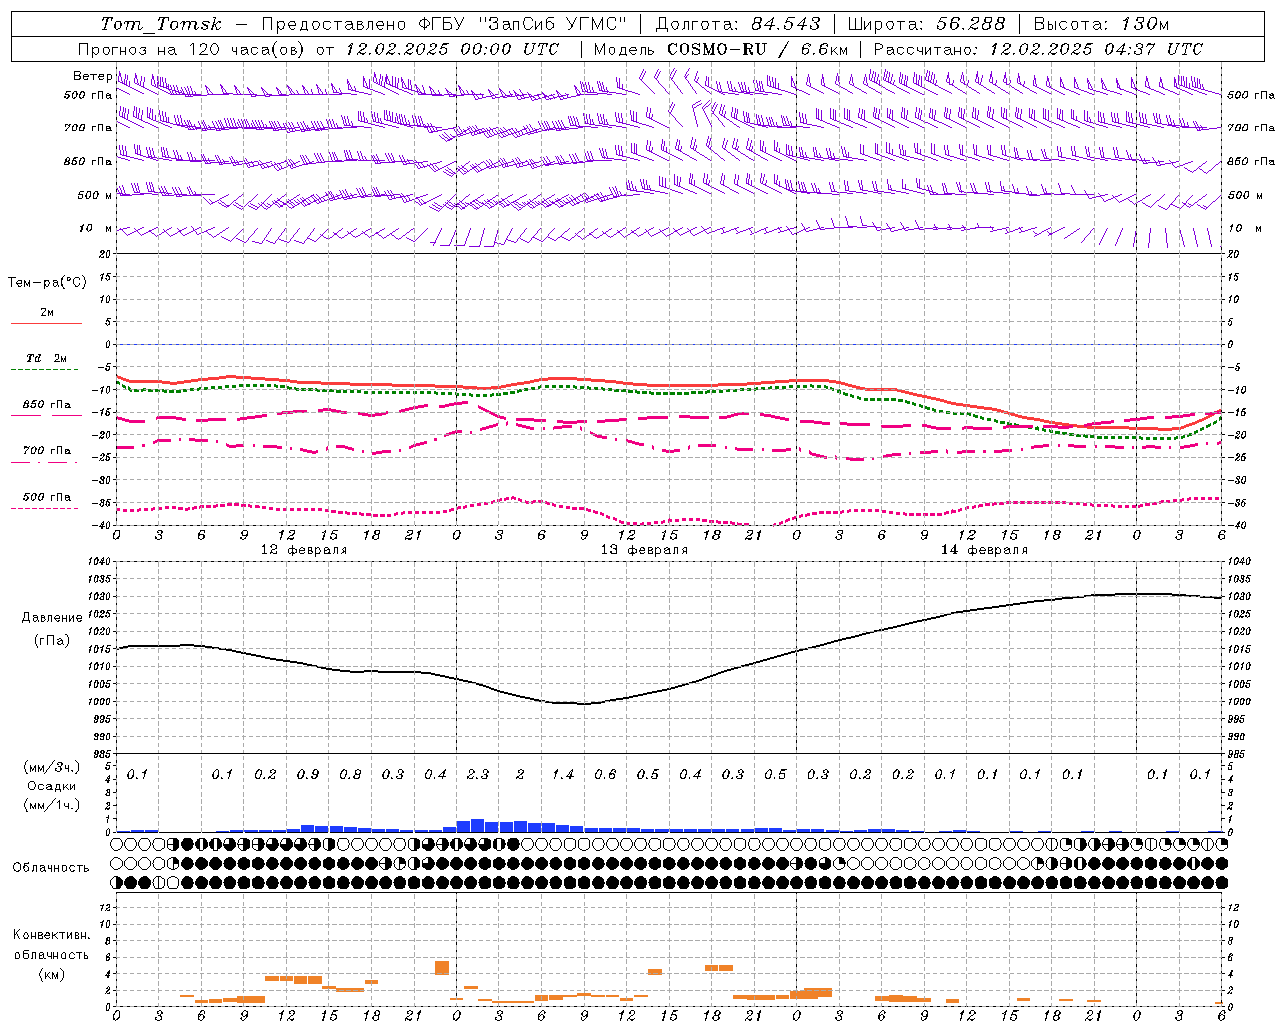
Task: Click the Давление panel label
Action: pyautogui.click(x=52, y=618)
